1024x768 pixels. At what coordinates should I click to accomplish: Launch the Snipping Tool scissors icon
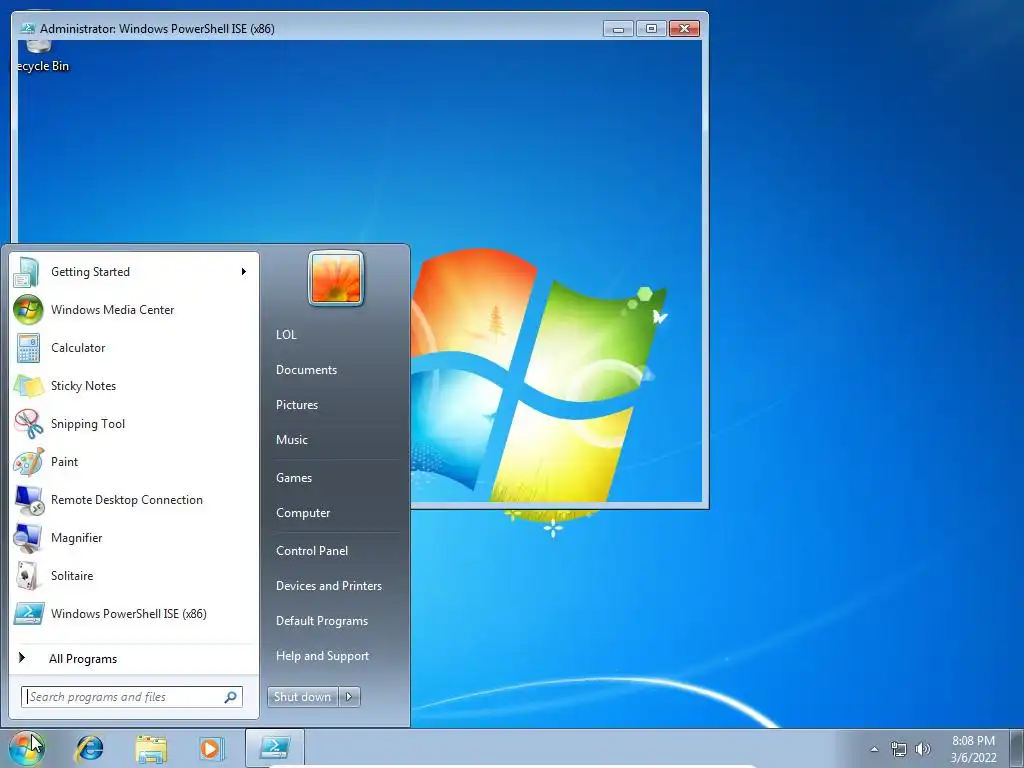28,424
